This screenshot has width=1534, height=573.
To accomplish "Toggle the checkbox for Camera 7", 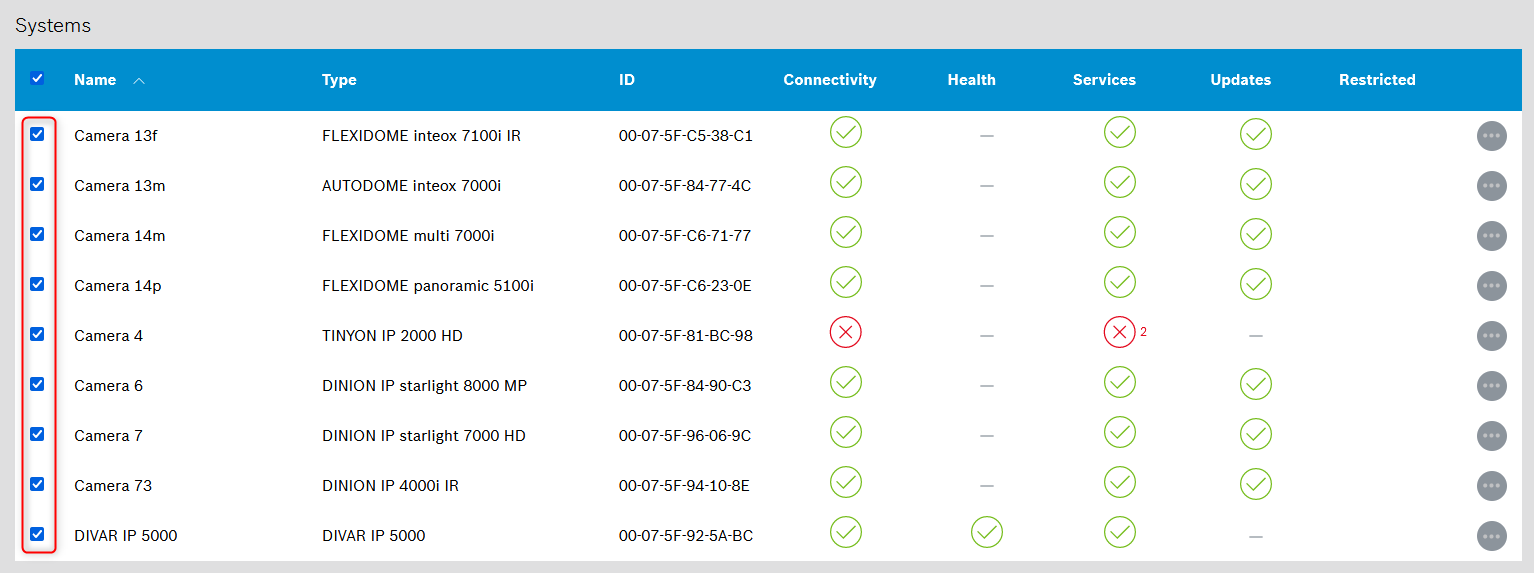I will [x=37, y=434].
